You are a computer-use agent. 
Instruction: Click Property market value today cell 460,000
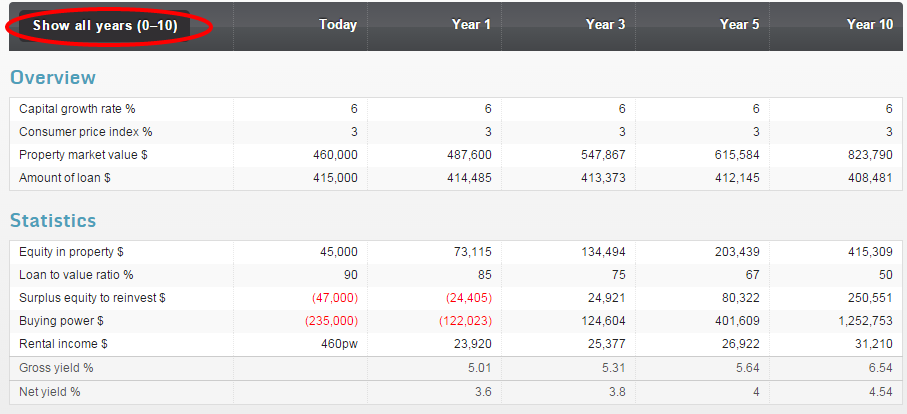pos(335,155)
